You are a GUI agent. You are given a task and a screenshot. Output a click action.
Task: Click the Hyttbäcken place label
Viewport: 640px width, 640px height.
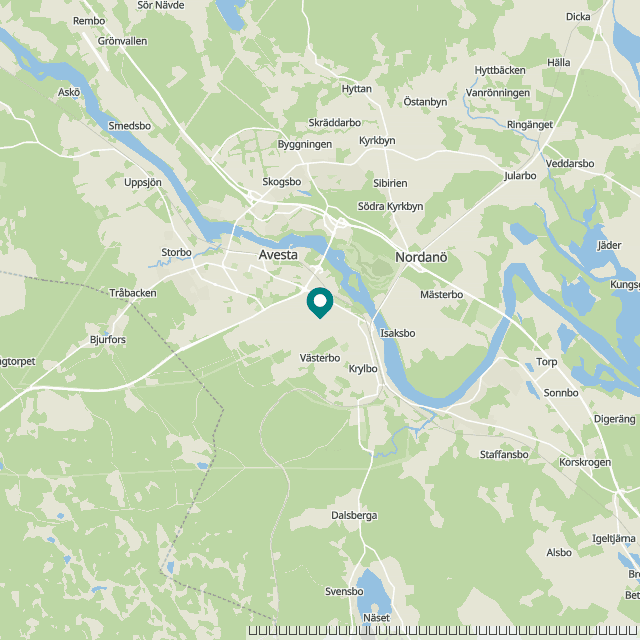pyautogui.click(x=500, y=70)
